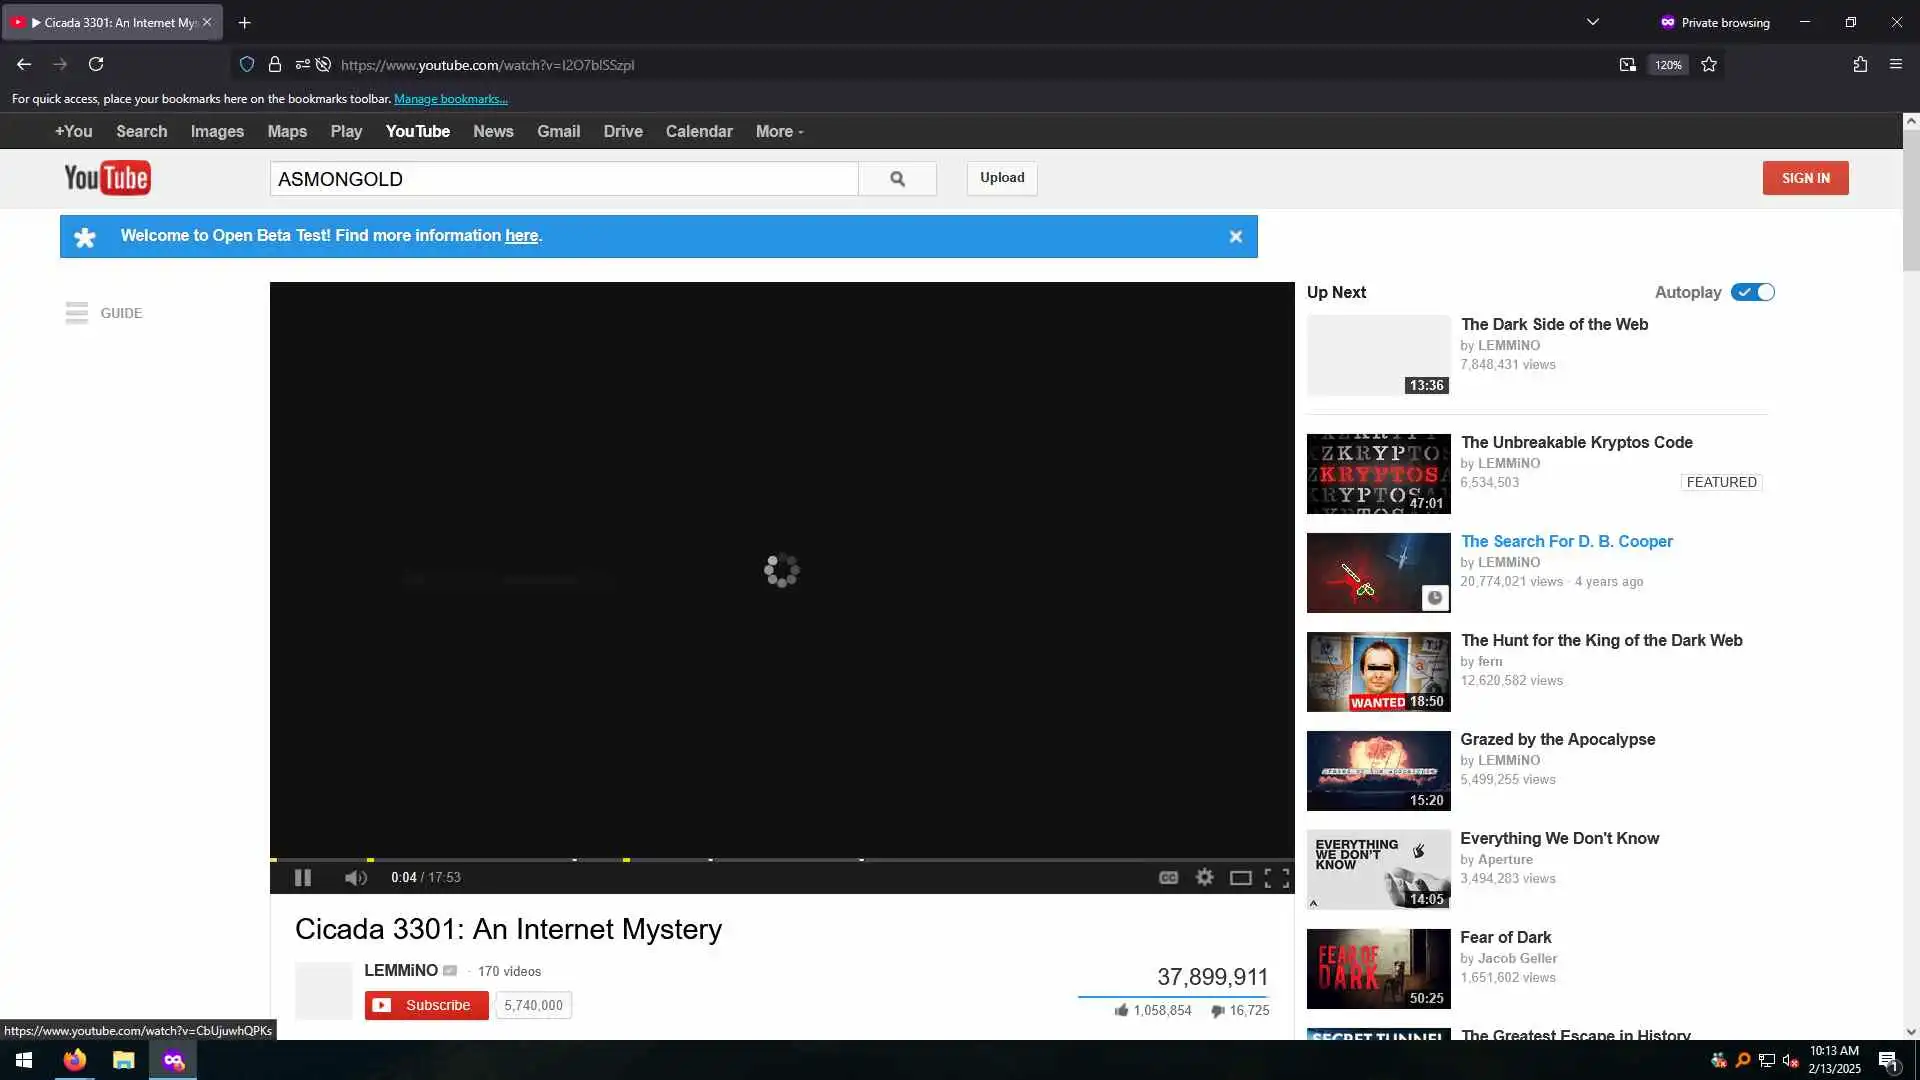Select Images in the Google bar

click(x=217, y=132)
